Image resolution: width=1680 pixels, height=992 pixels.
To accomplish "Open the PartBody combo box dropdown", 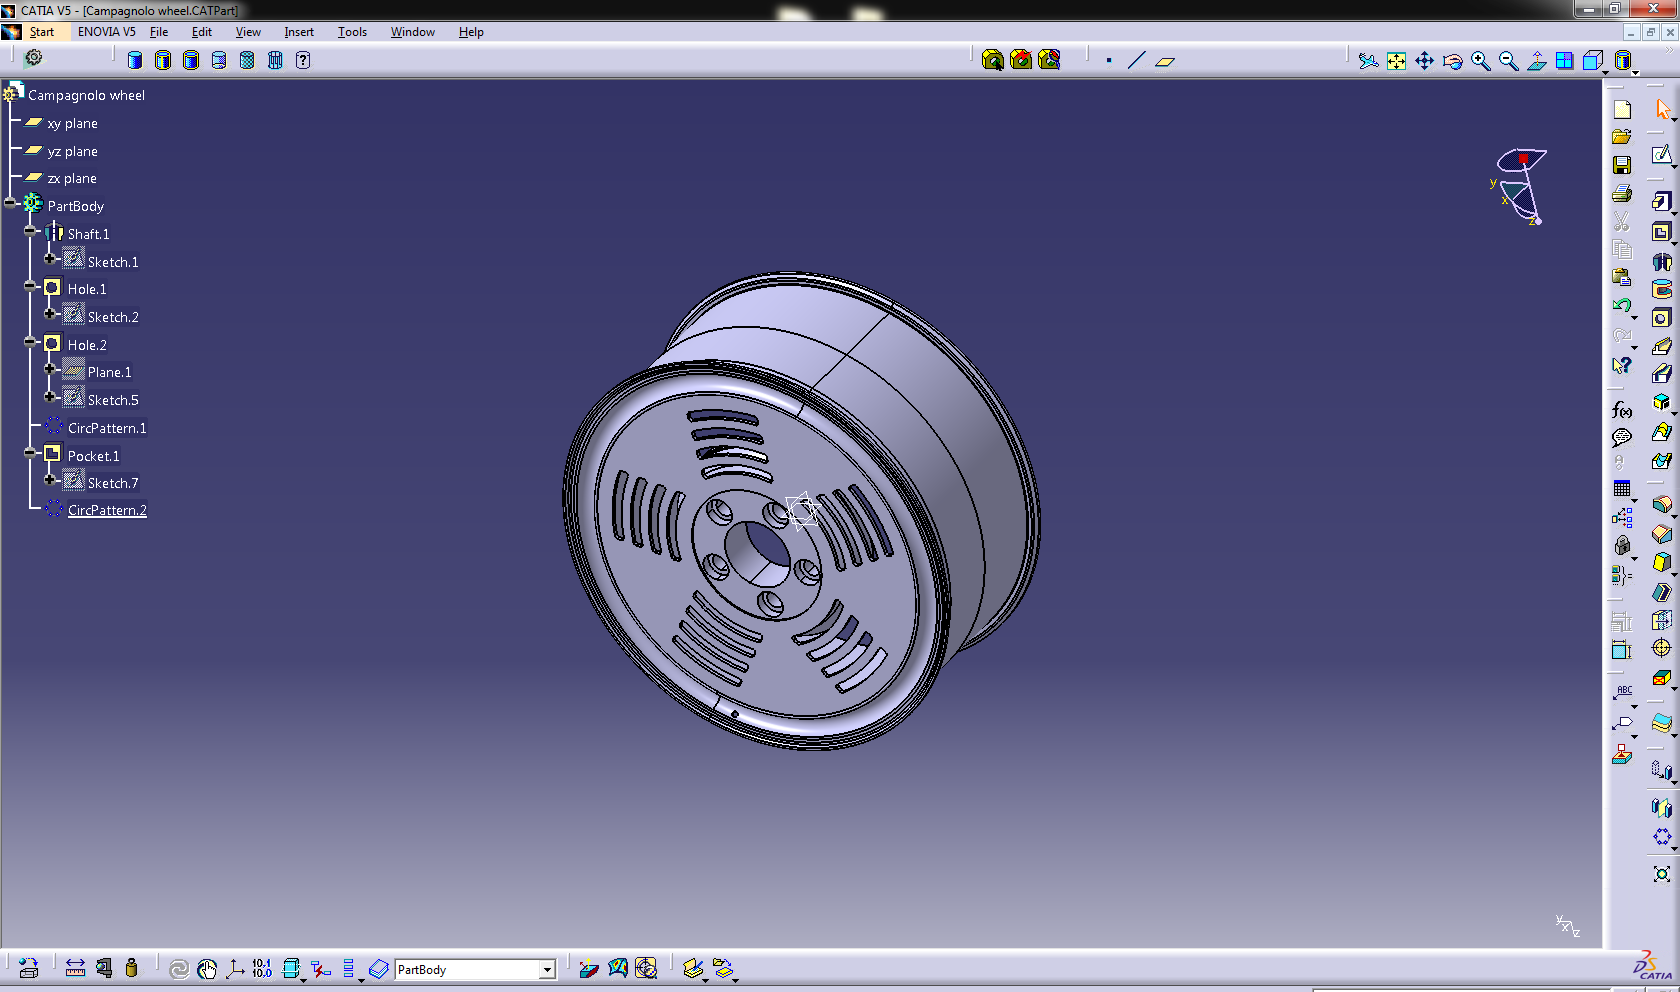I will point(547,969).
